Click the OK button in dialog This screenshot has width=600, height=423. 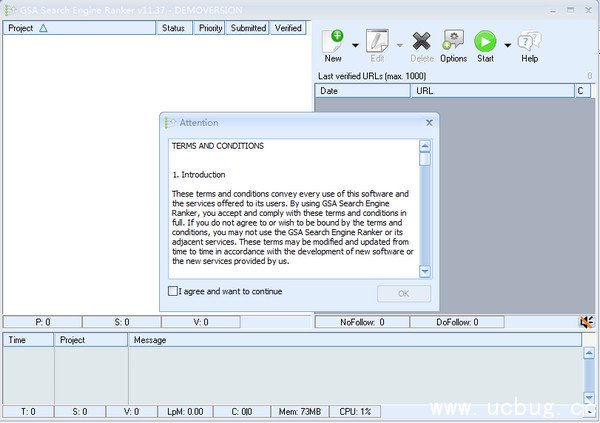[403, 294]
